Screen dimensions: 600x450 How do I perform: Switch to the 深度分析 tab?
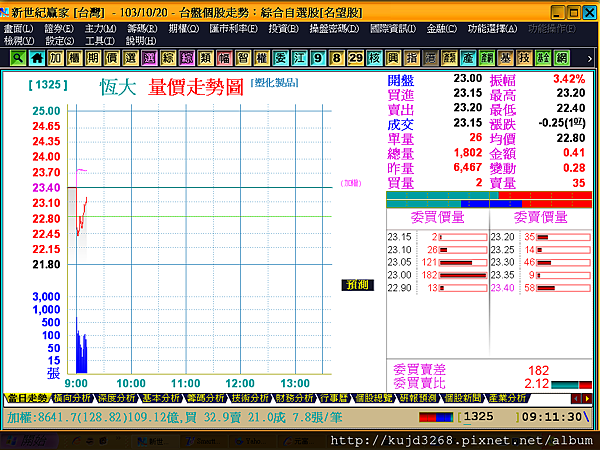(116, 398)
